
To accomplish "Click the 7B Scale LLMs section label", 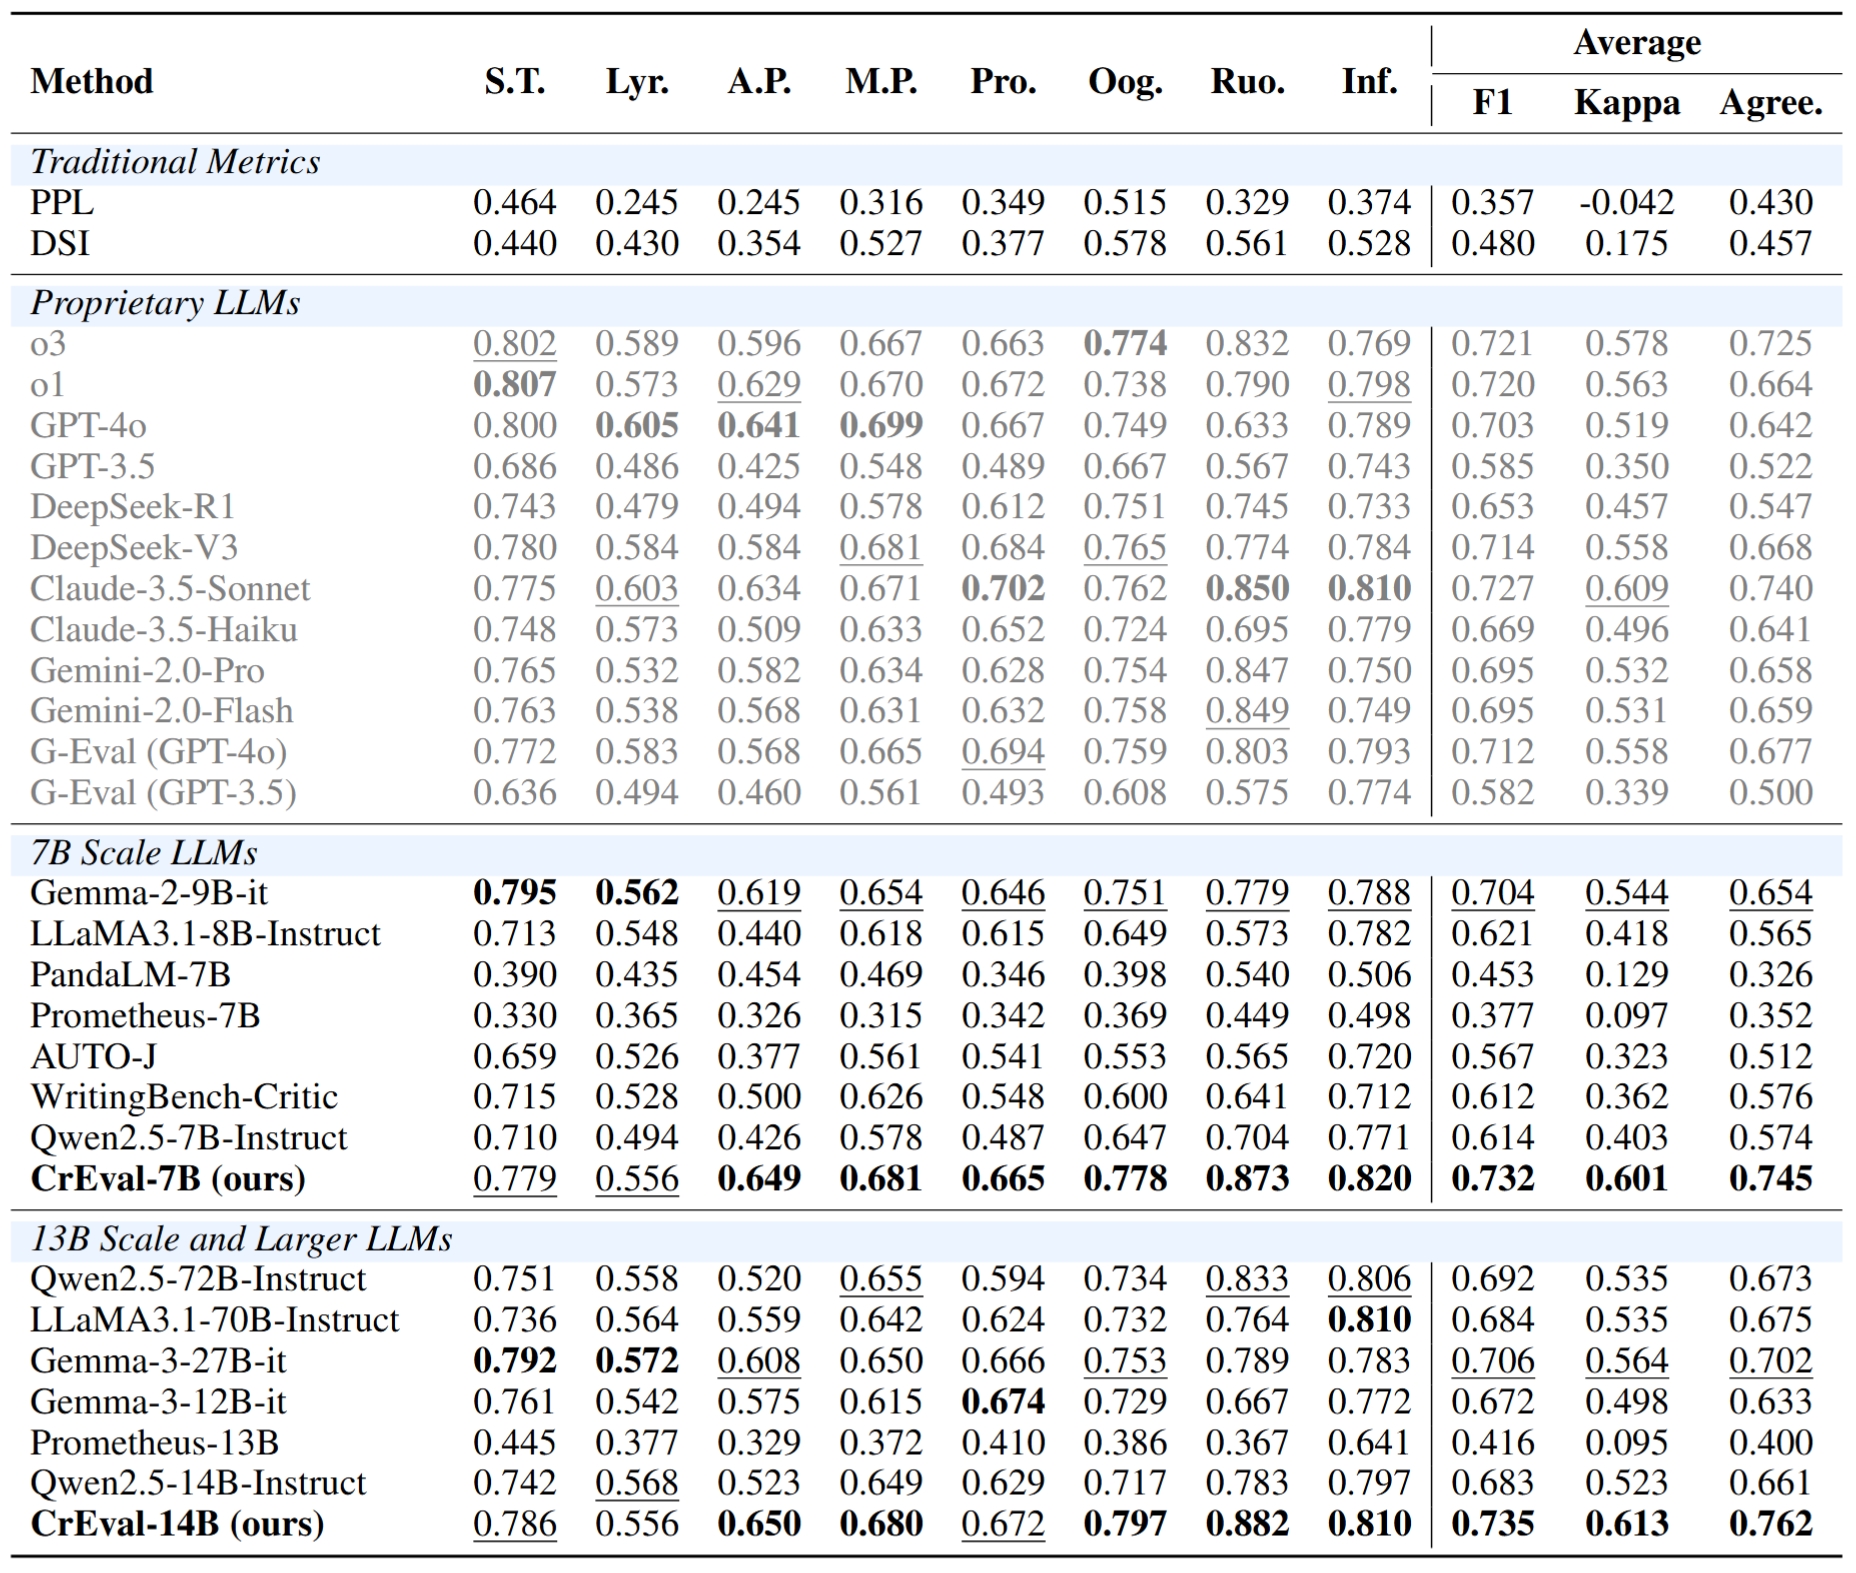I will pos(143,853).
